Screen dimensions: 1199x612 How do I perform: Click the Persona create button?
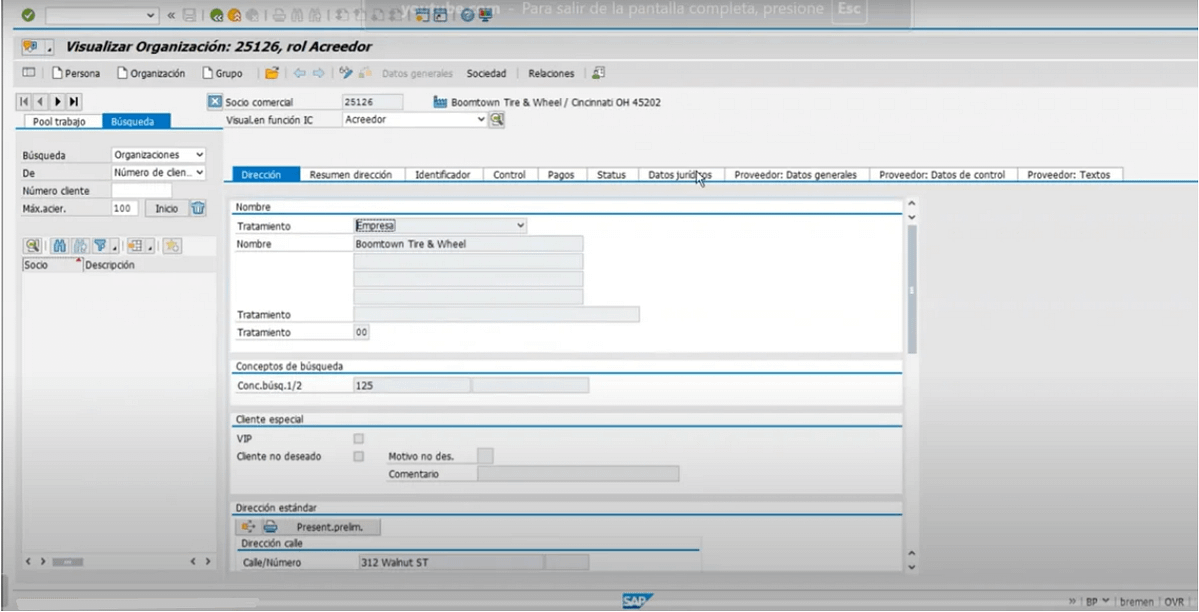pos(76,73)
